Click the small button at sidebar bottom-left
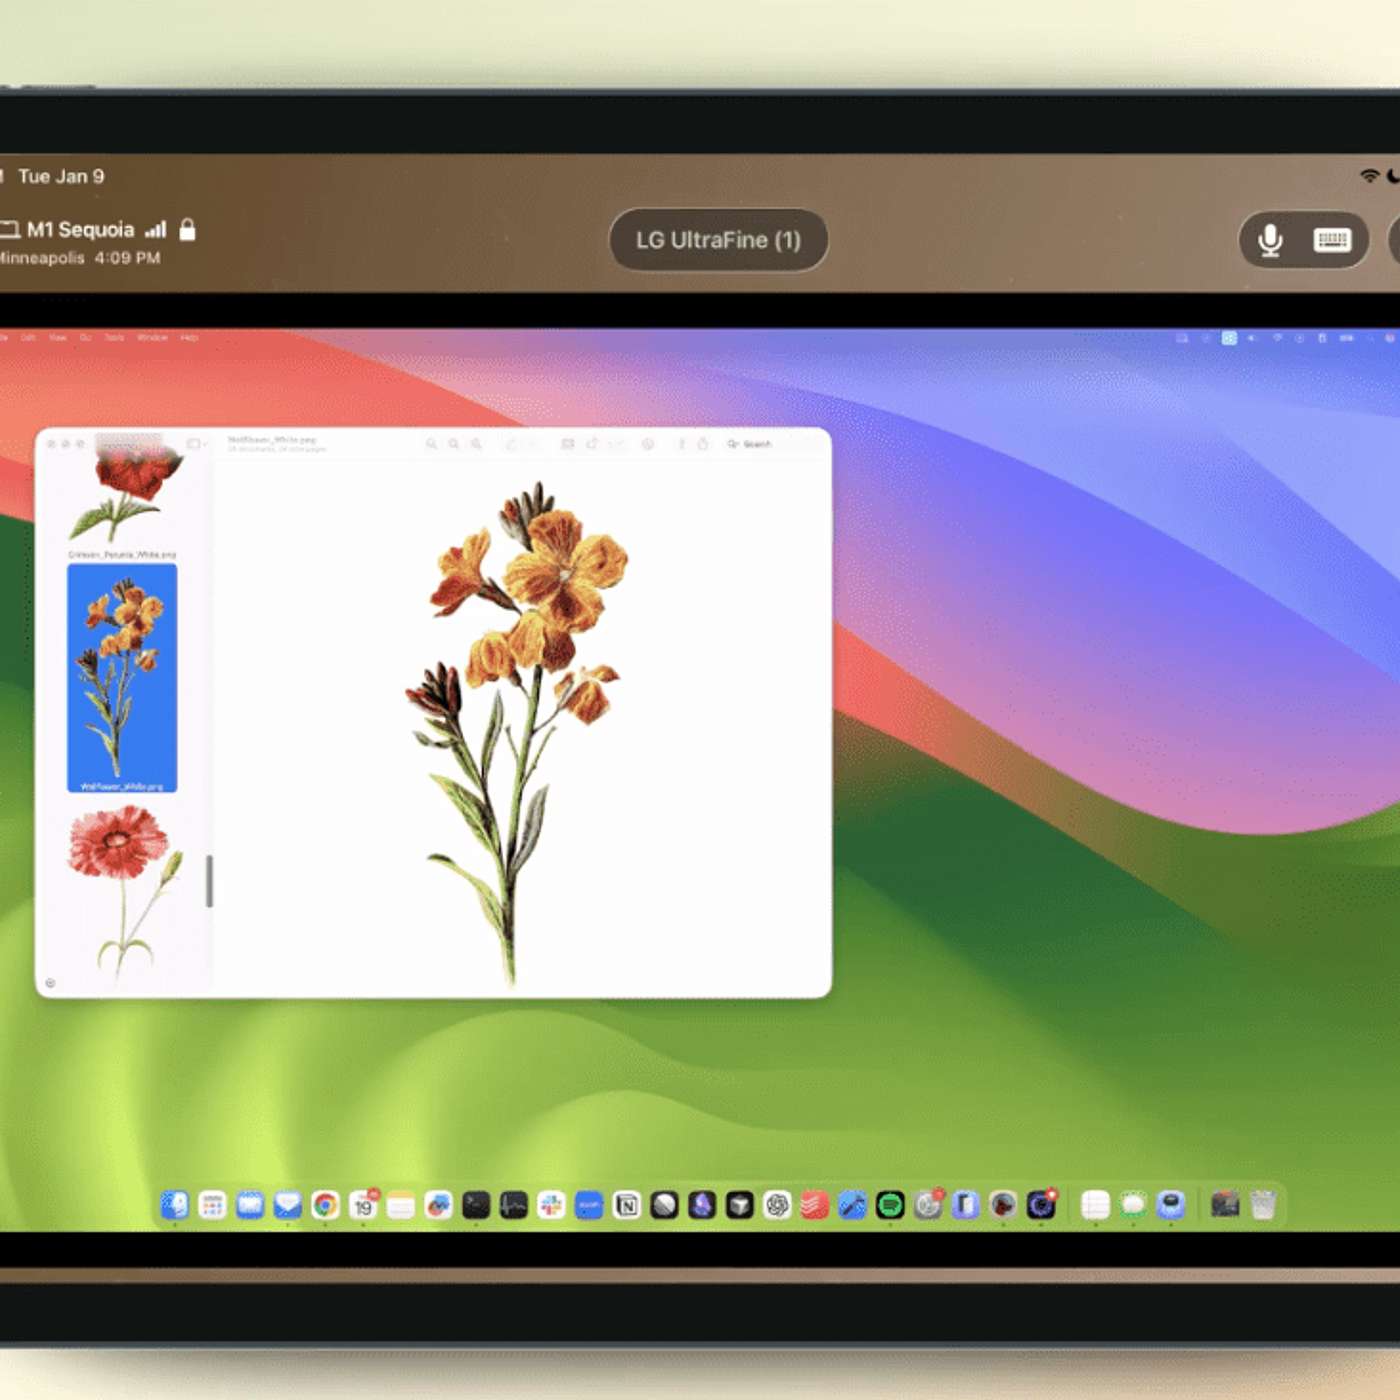The height and width of the screenshot is (1400, 1400). point(50,983)
